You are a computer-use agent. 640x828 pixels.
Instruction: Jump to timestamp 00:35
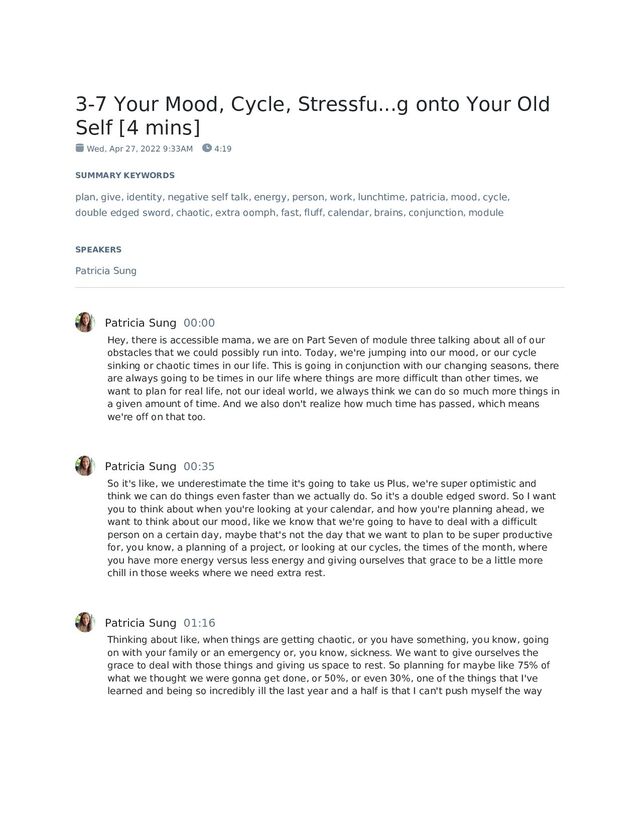[199, 467]
